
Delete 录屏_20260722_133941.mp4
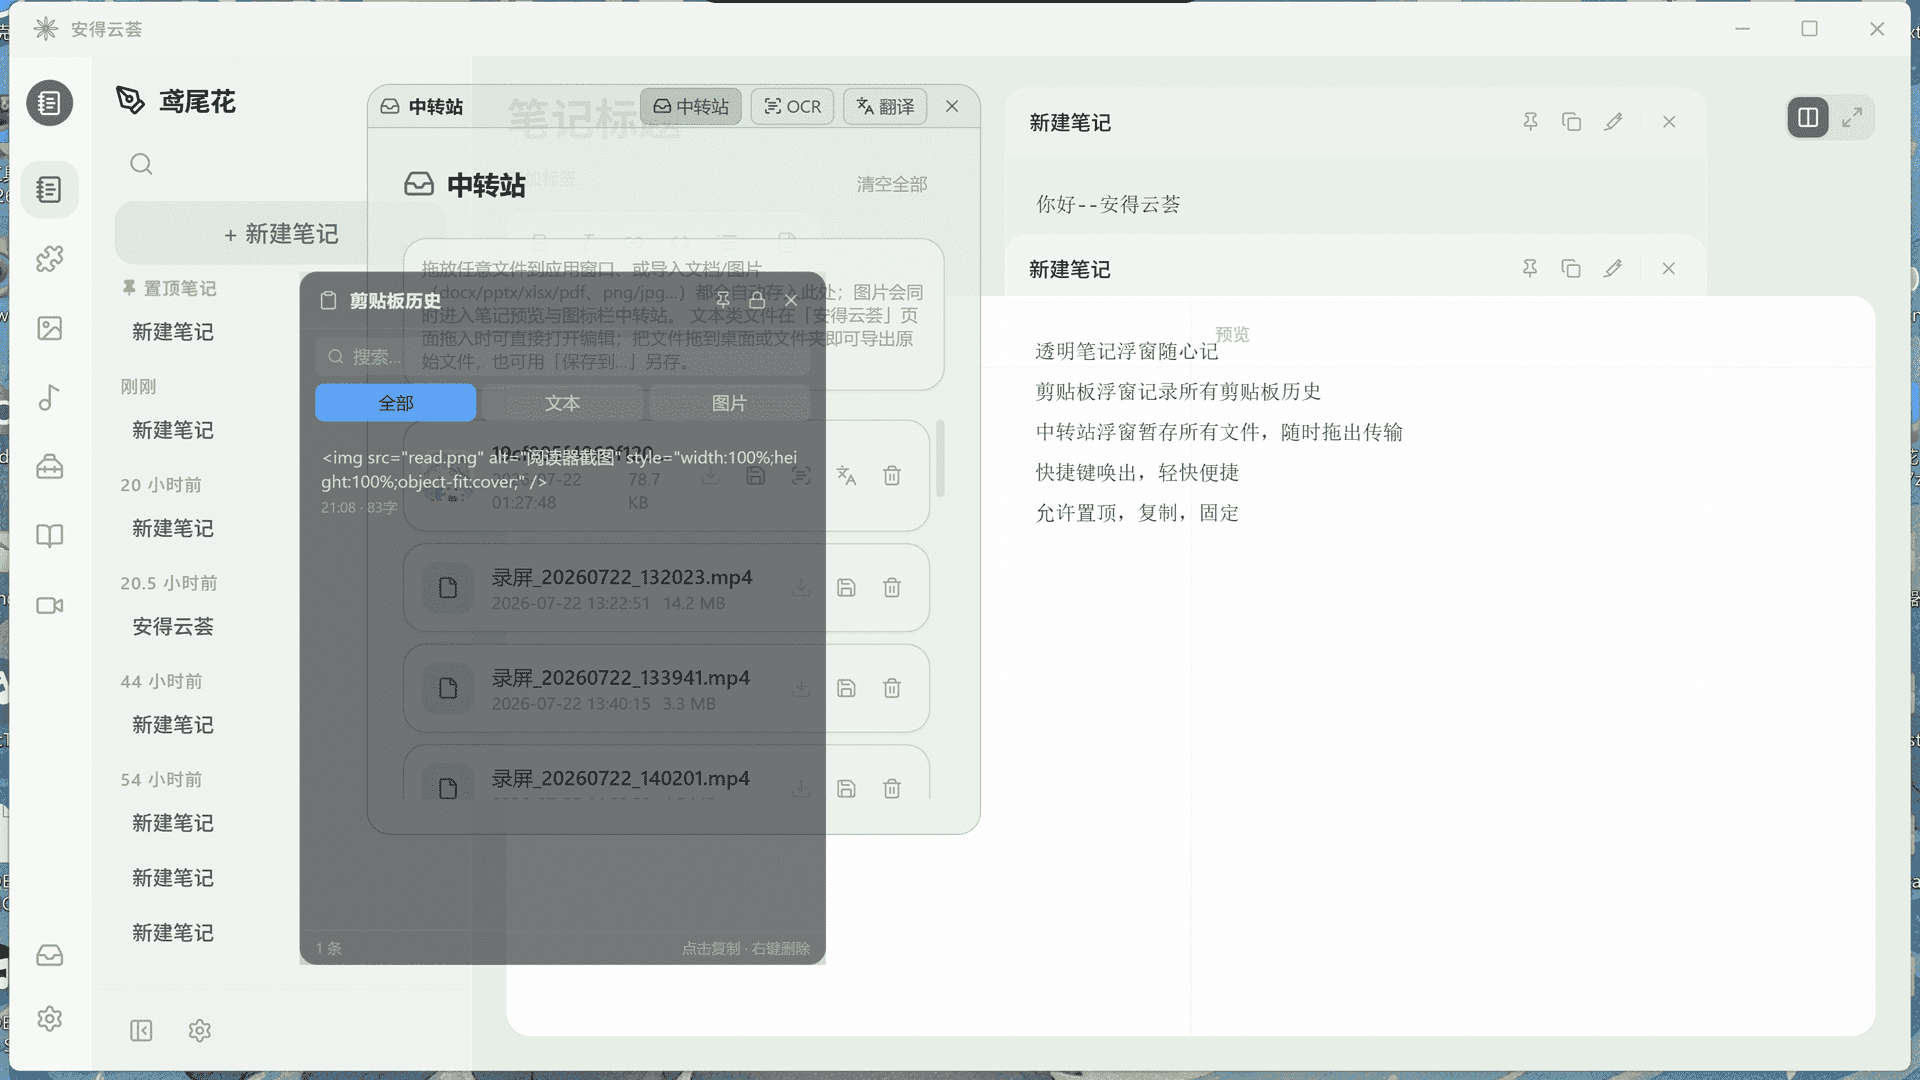tap(892, 688)
